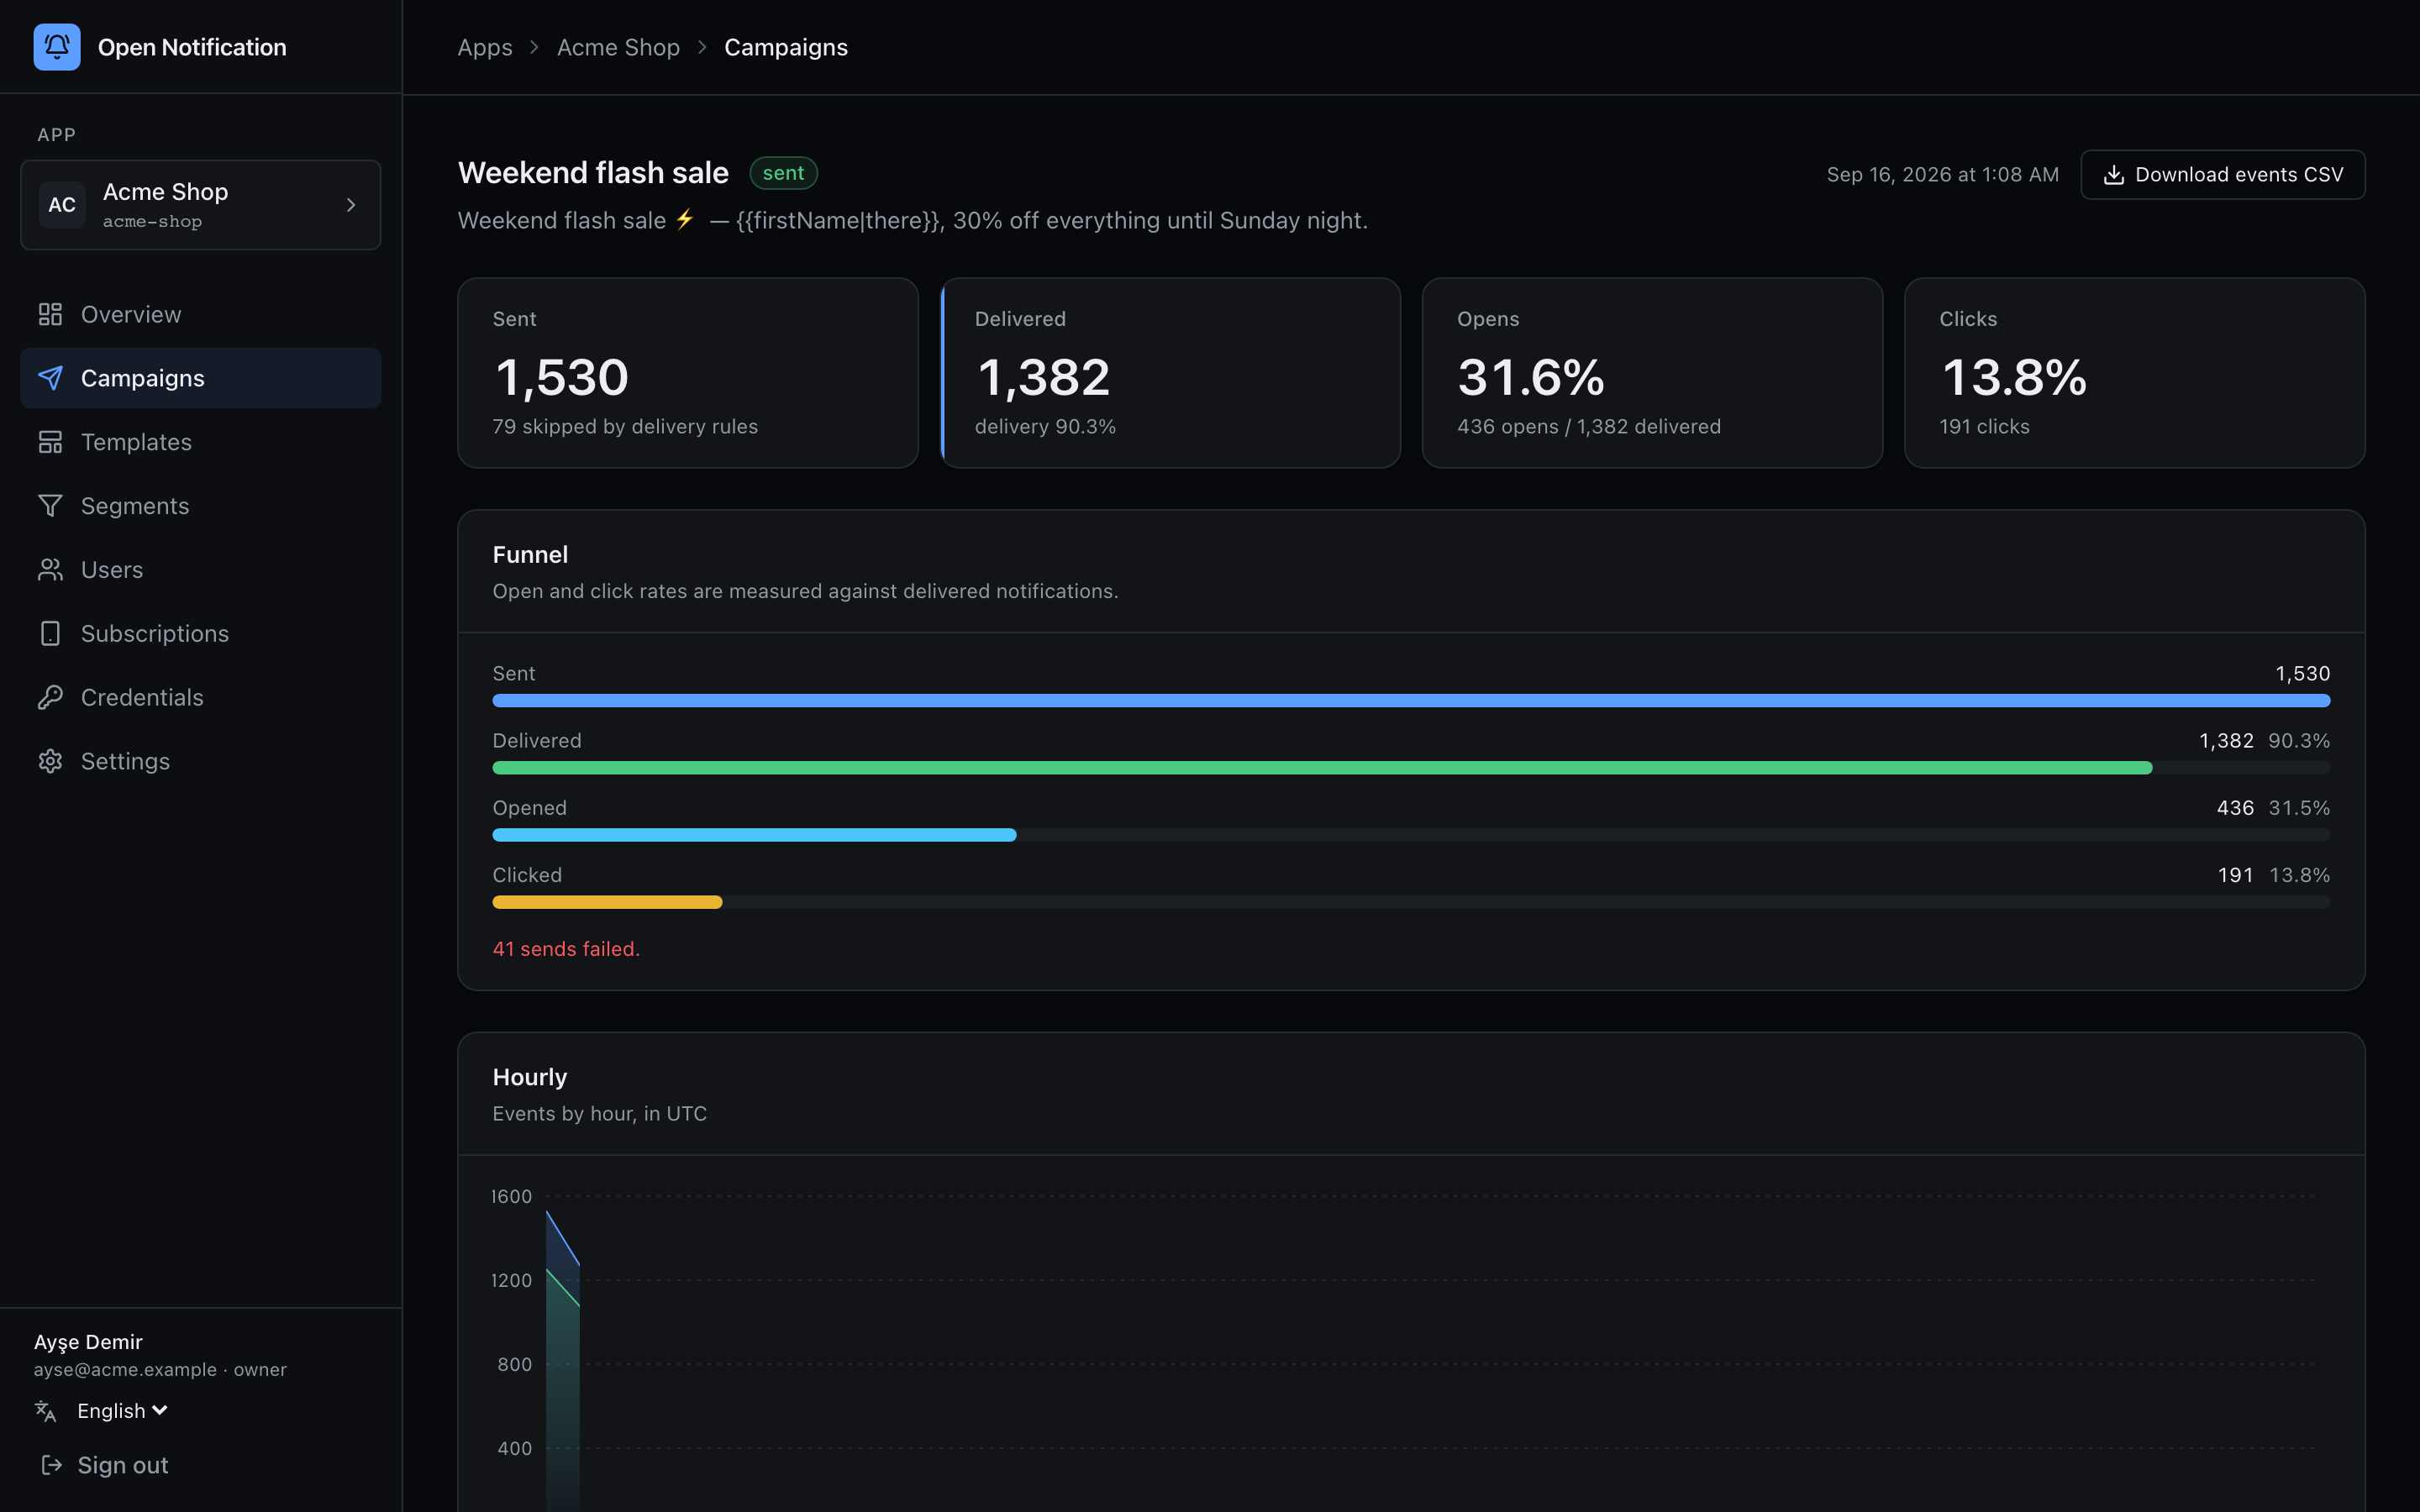This screenshot has height=1512, width=2420.
Task: Click the '191 clicks' subtext
Action: coord(1984,427)
